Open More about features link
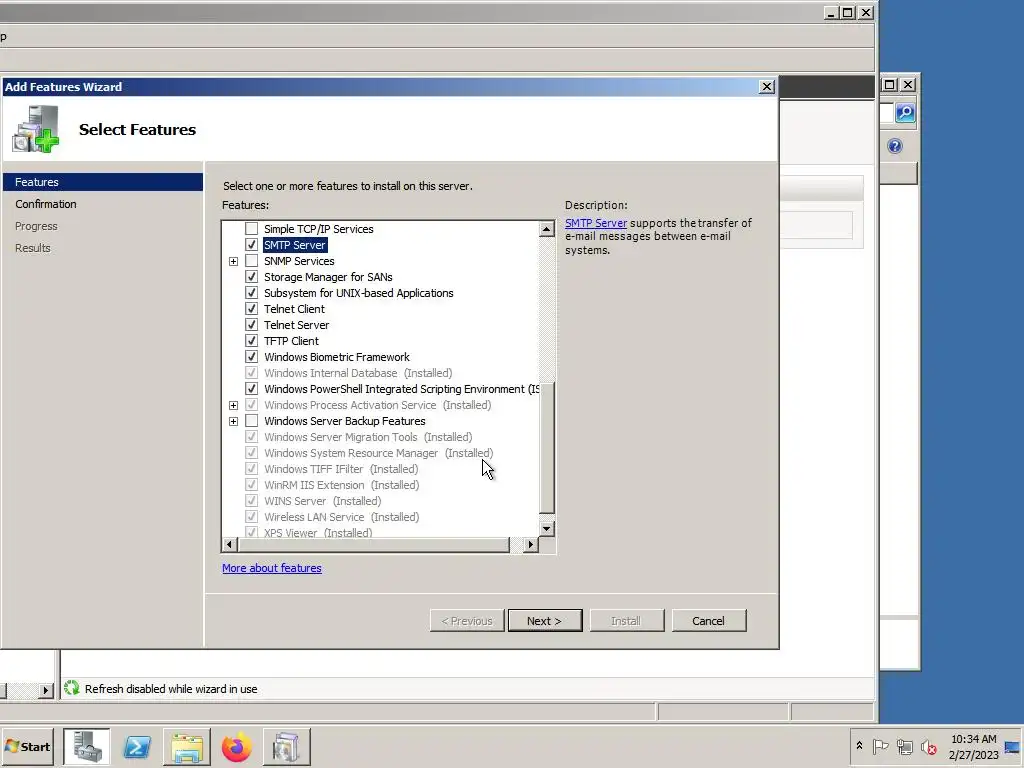 coord(272,568)
